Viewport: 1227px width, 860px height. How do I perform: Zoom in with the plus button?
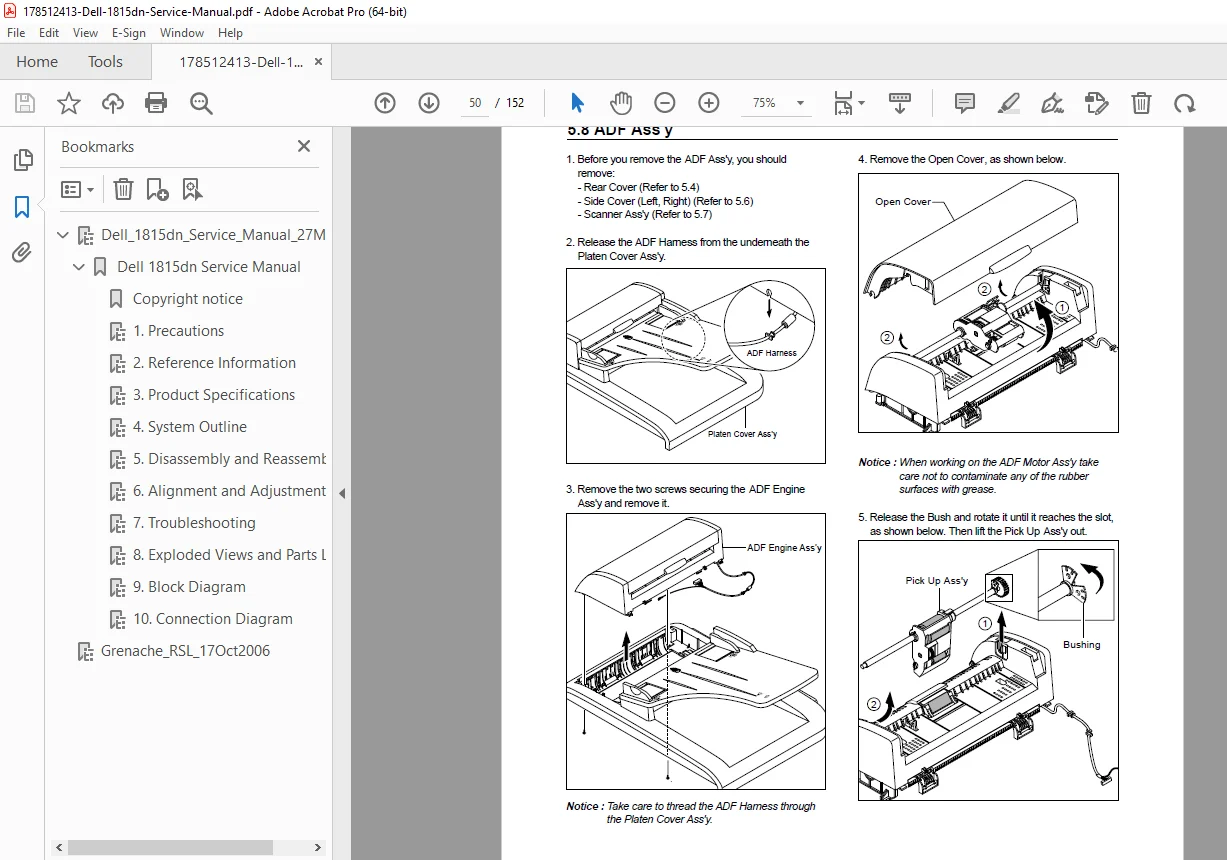[709, 103]
